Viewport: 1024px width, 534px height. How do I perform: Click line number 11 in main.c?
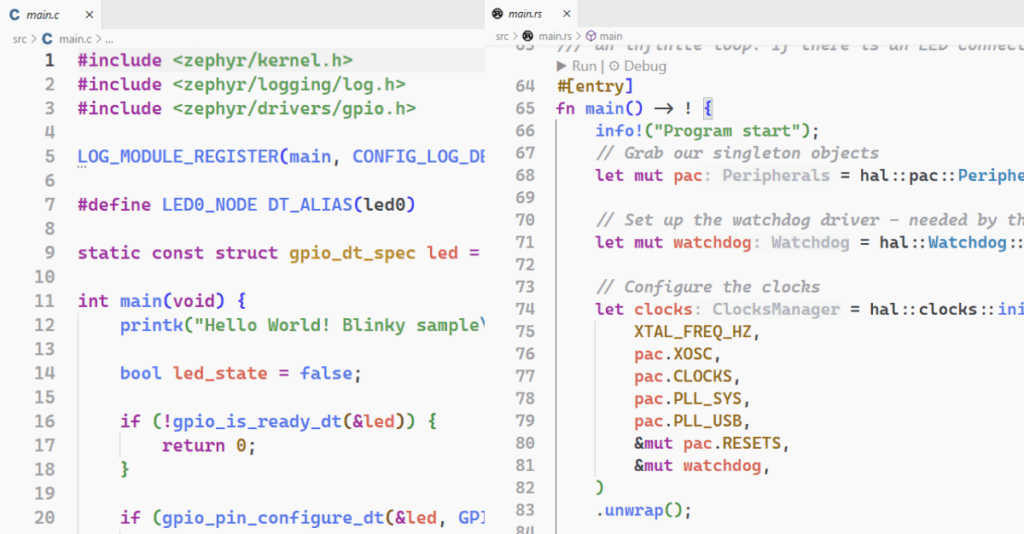(44, 301)
